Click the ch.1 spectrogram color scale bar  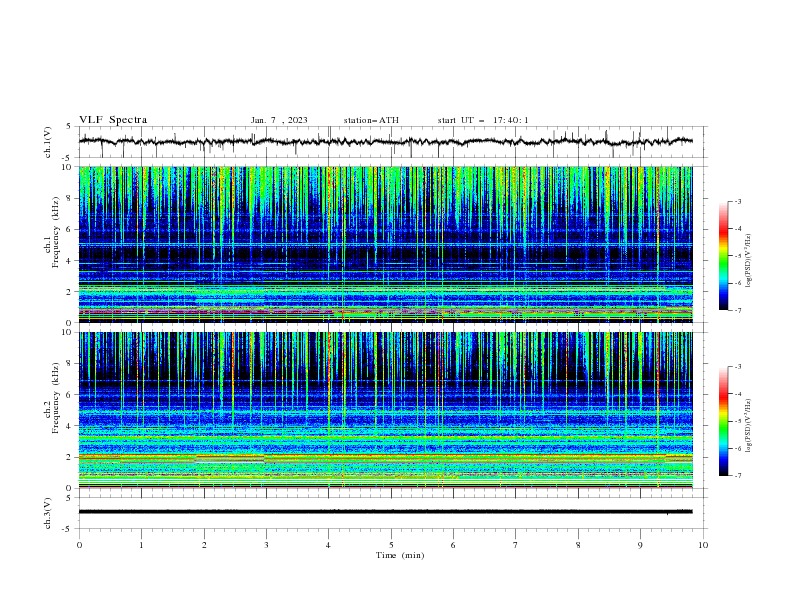723,256
